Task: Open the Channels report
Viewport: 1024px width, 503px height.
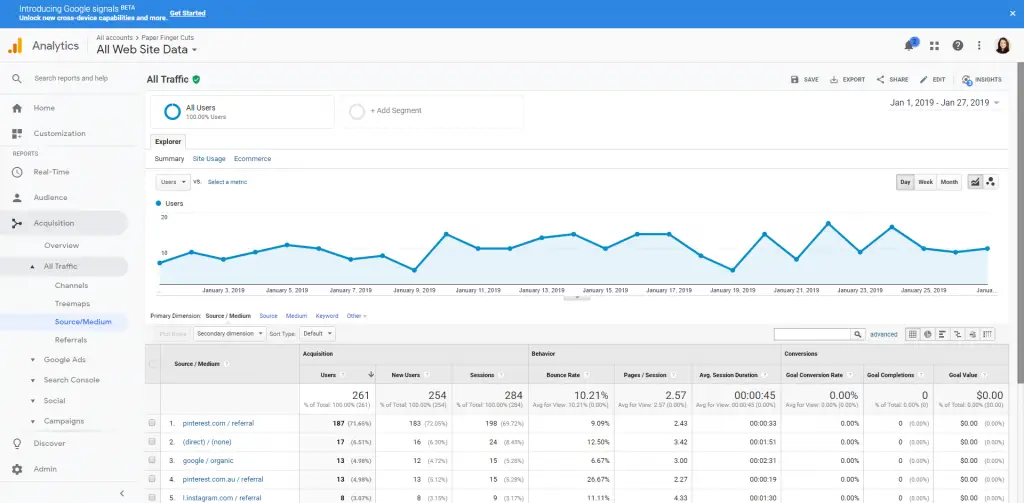Action: 71,285
